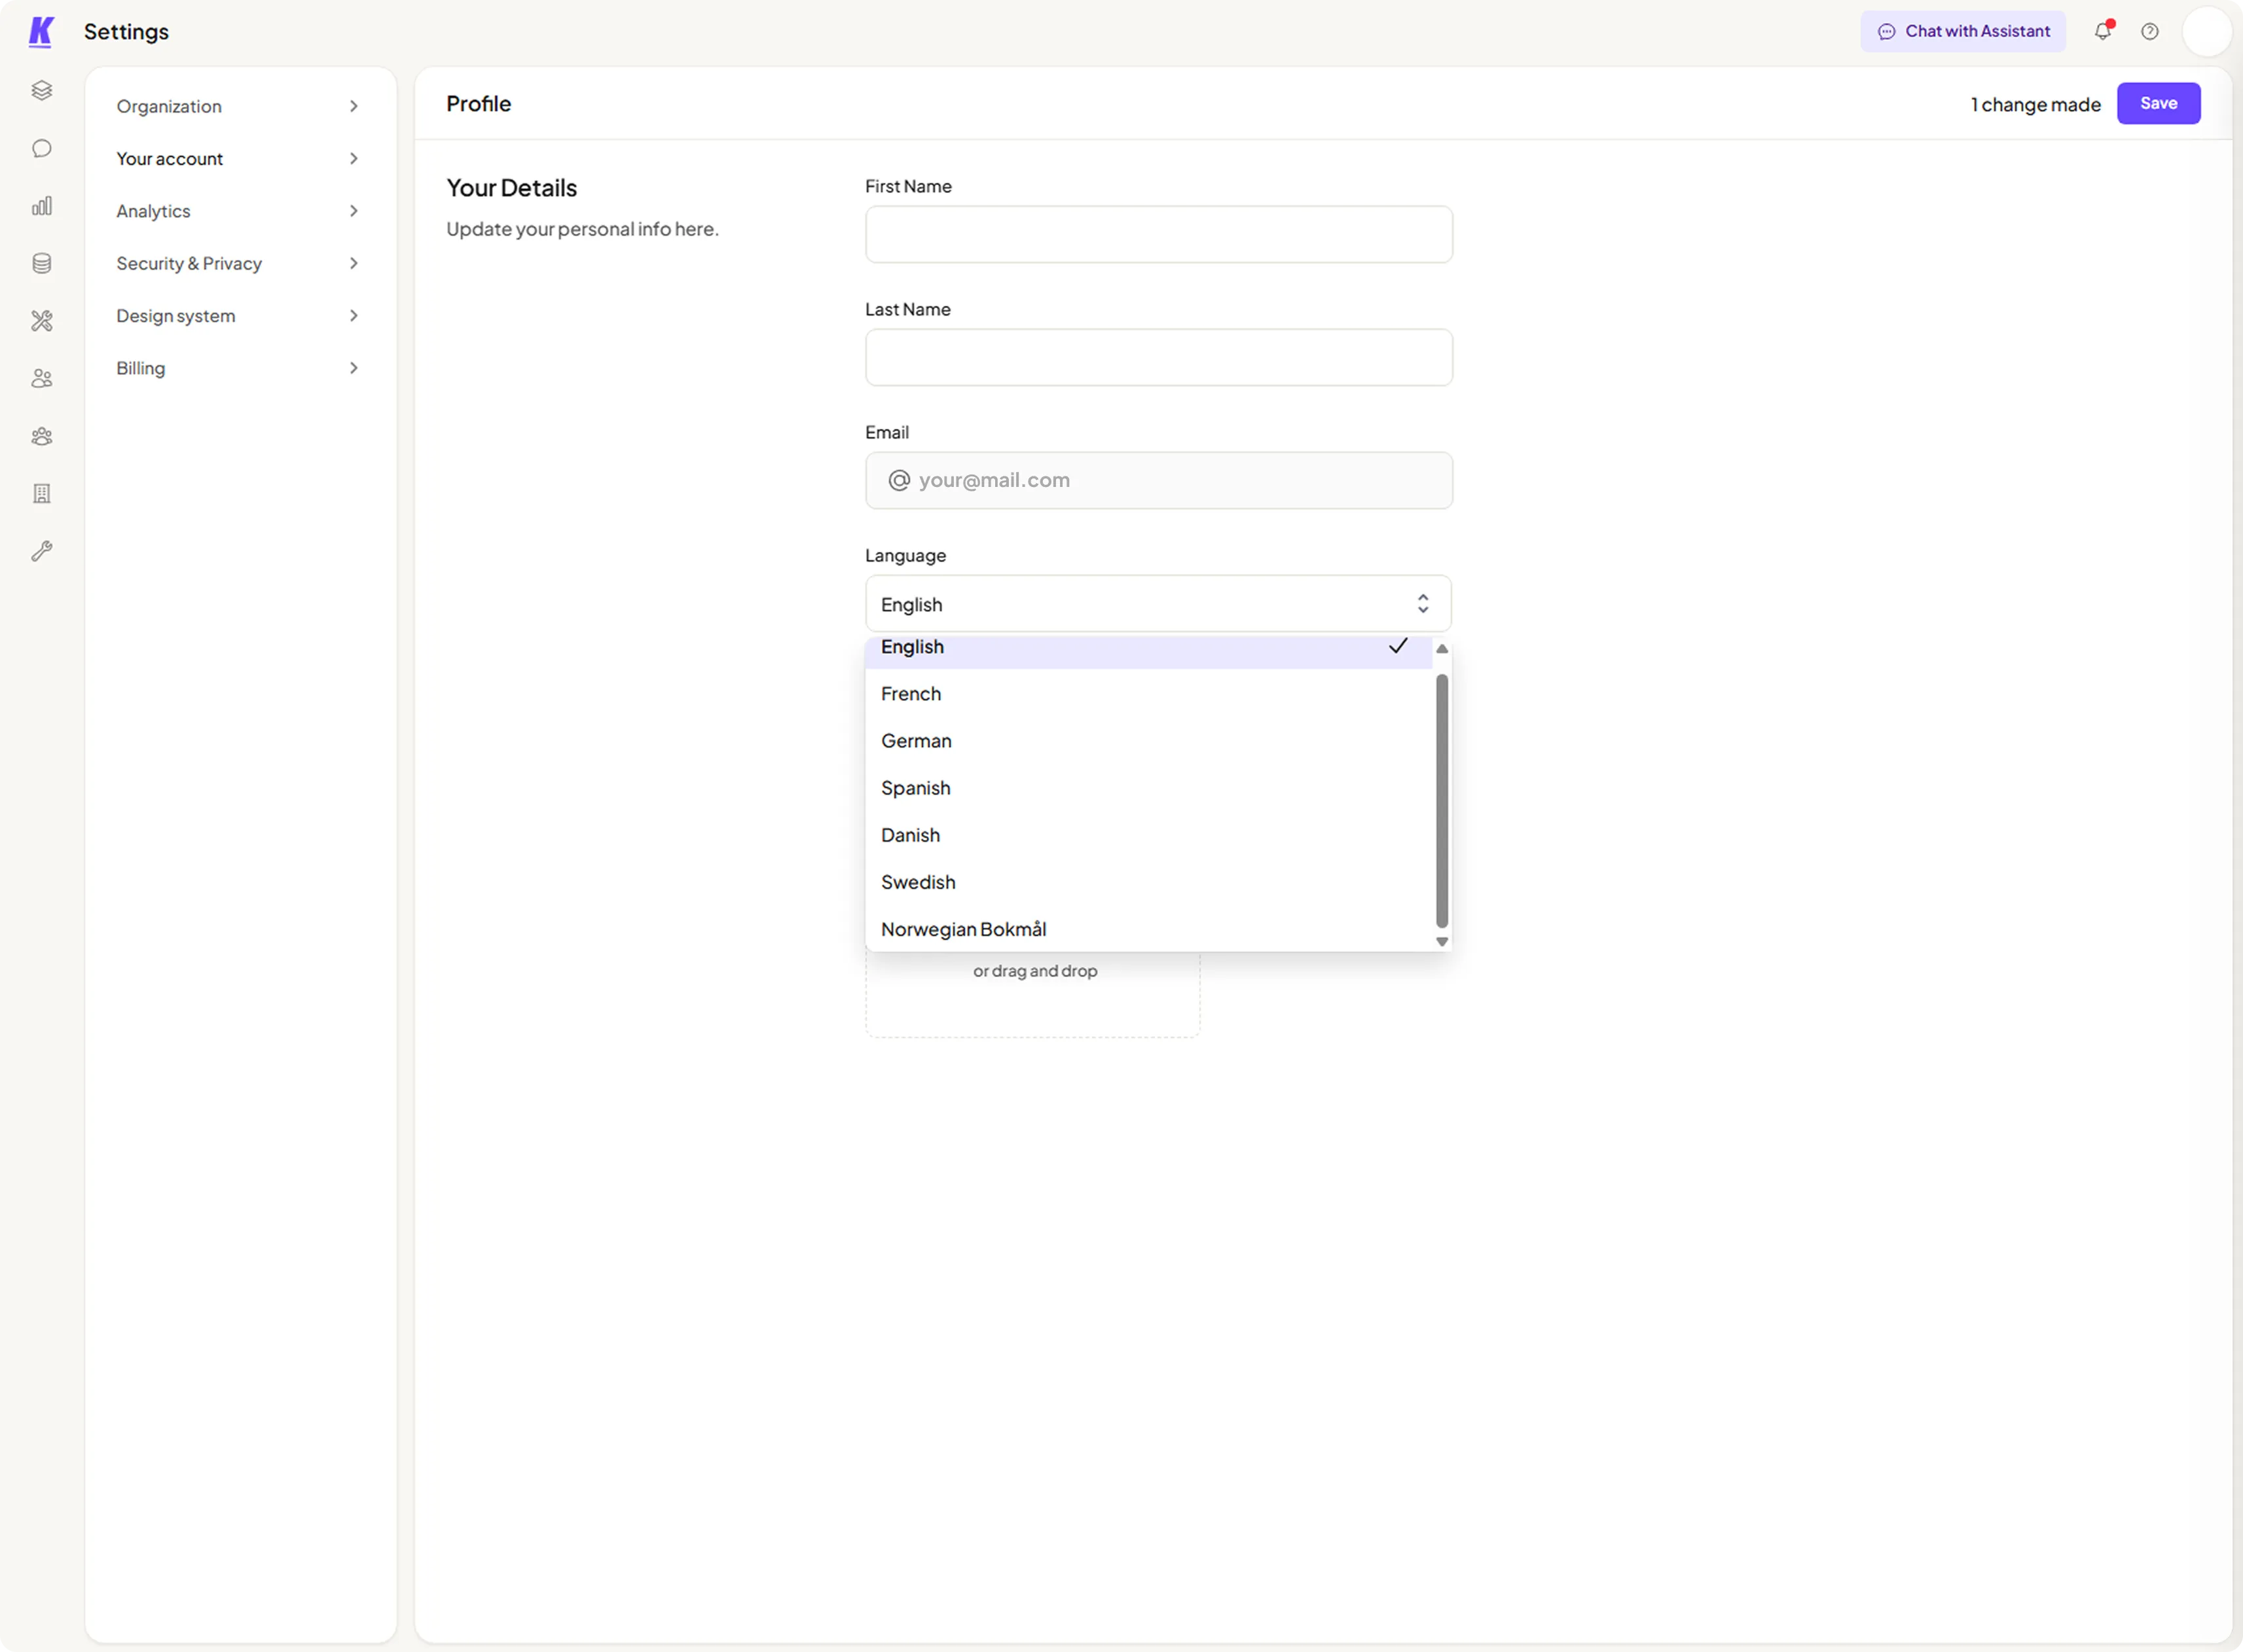Open the bar chart analytics sidebar icon

coord(42,206)
